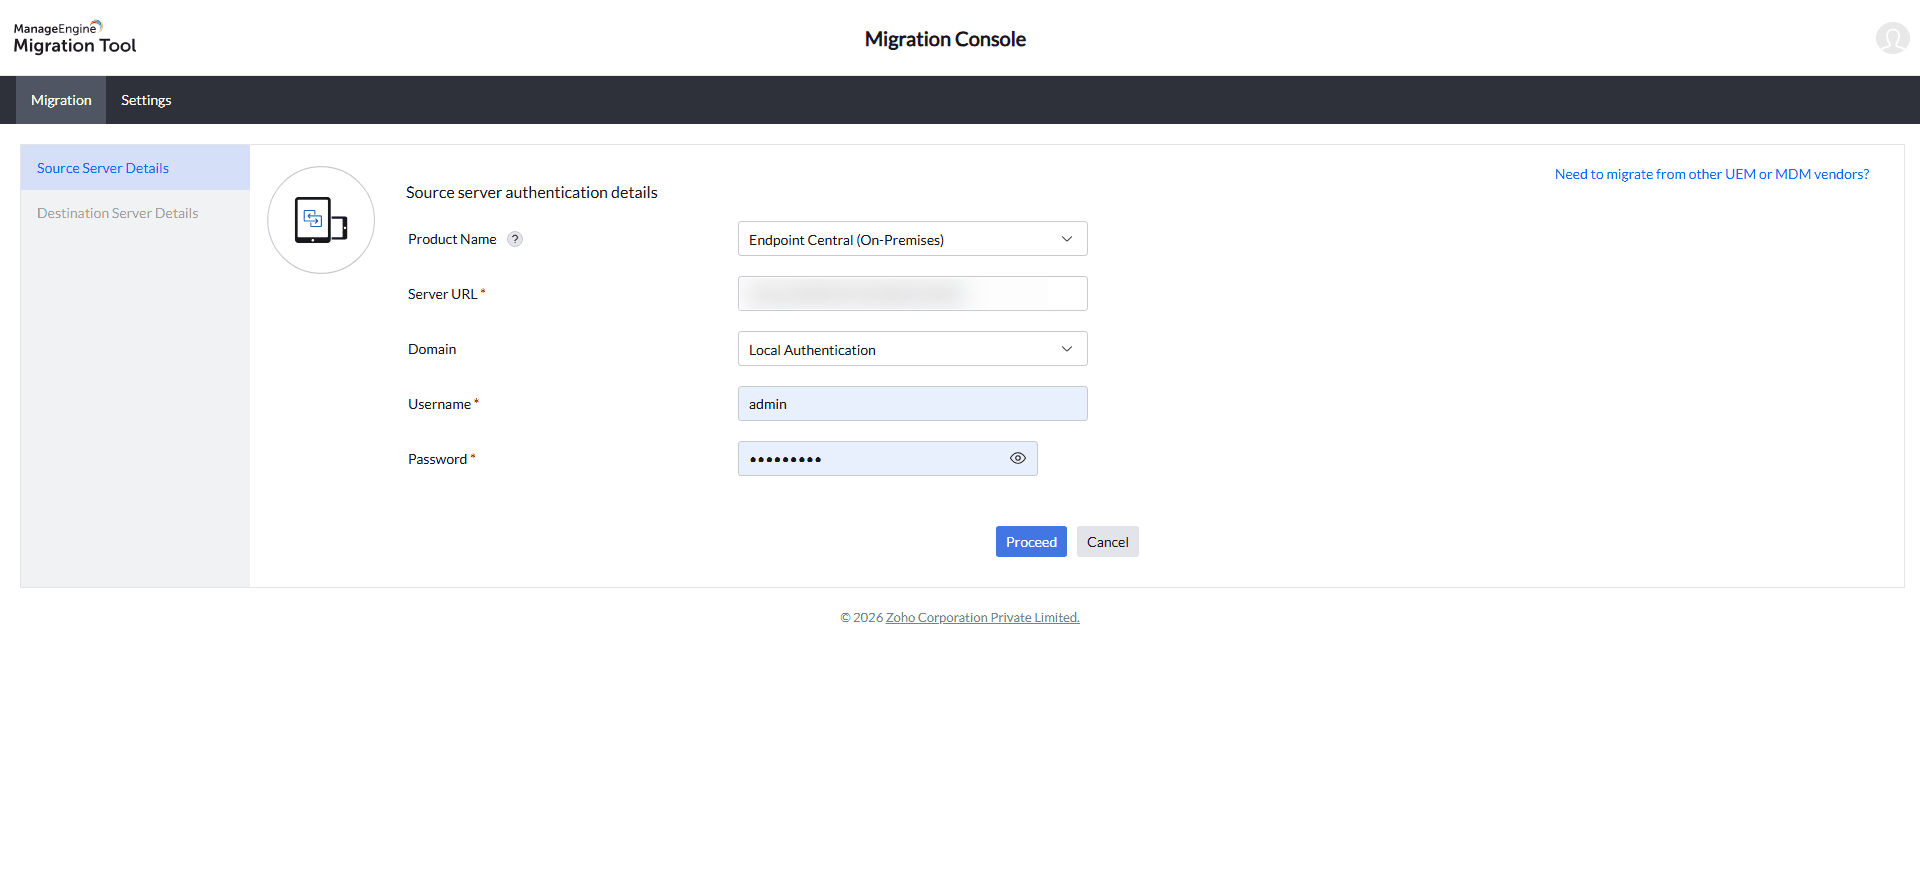
Task: Show password with the eye icon
Action: click(1018, 458)
